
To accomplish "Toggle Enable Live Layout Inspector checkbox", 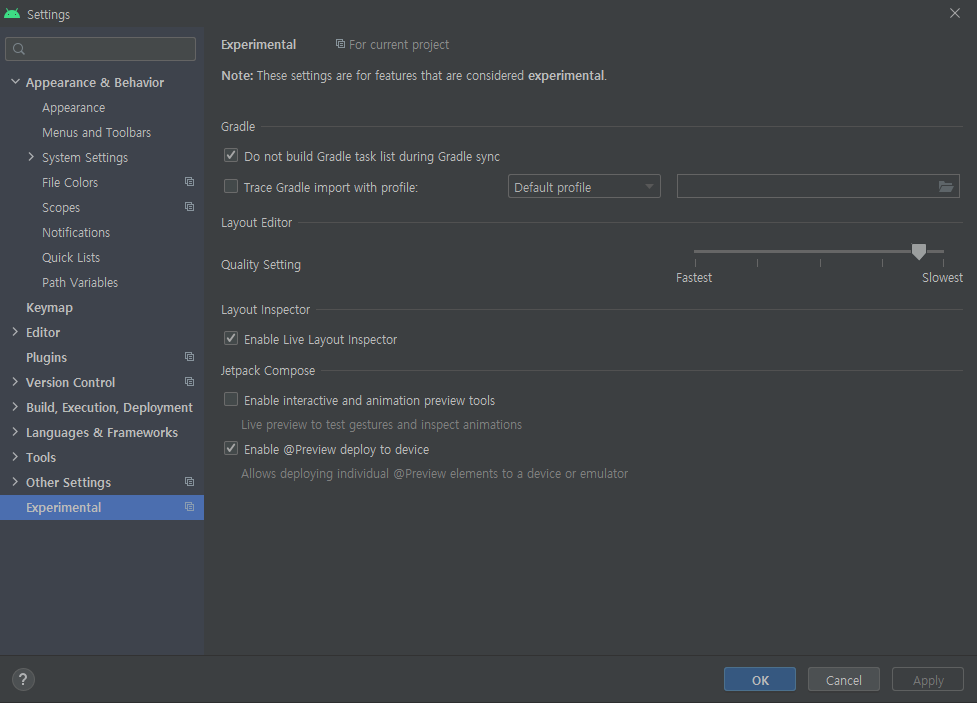I will click(x=231, y=338).
